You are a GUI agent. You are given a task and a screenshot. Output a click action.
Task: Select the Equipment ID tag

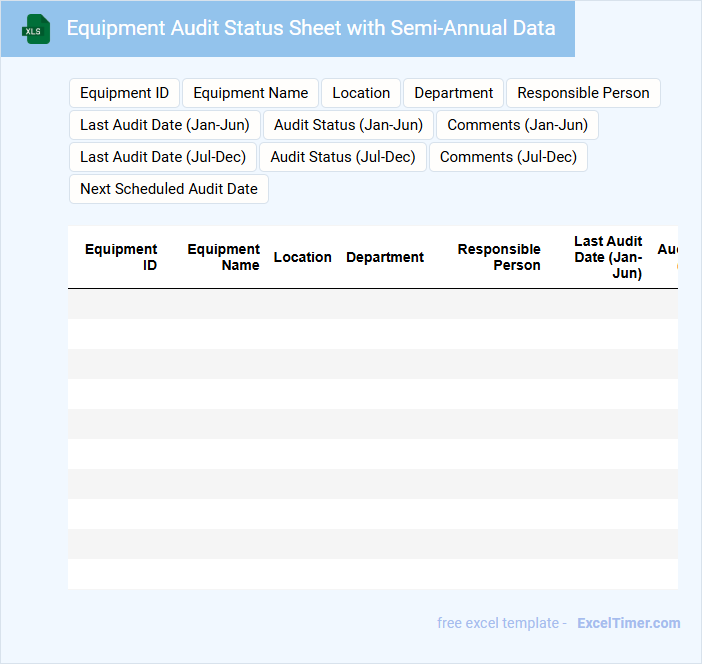(x=124, y=93)
